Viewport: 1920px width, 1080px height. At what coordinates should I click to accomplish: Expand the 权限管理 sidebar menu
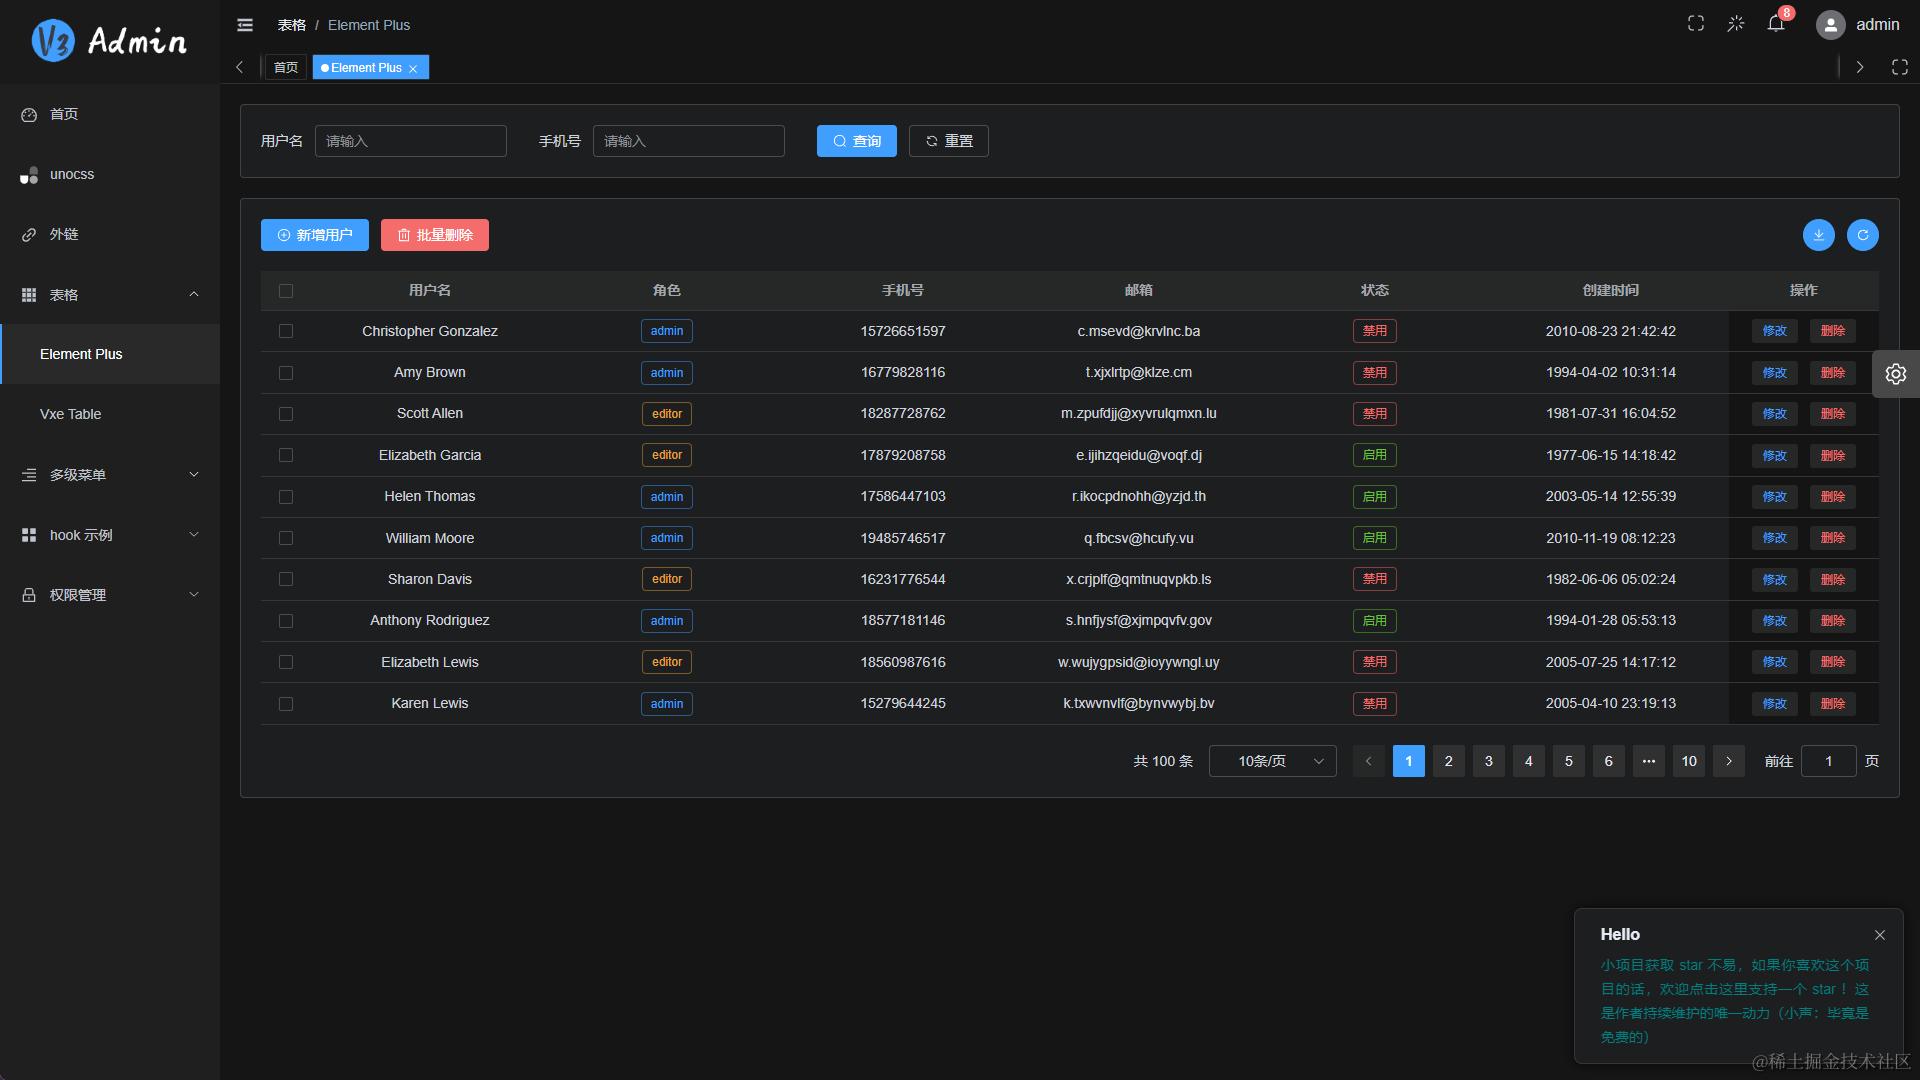110,595
